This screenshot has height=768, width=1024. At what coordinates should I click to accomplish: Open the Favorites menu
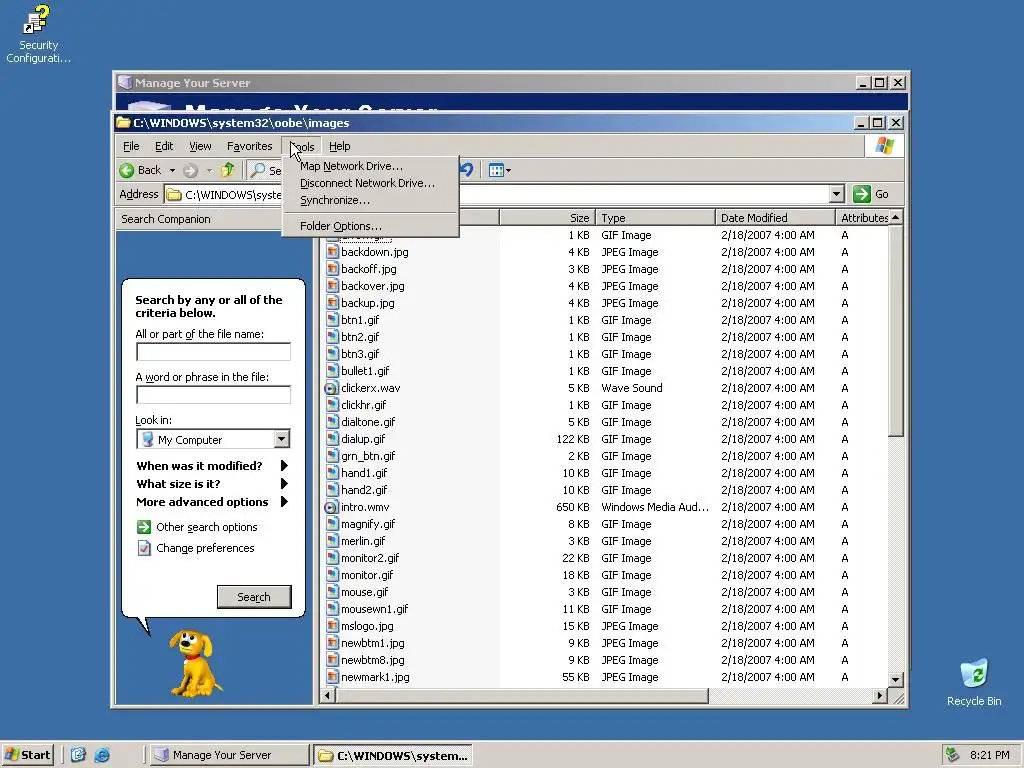[249, 146]
